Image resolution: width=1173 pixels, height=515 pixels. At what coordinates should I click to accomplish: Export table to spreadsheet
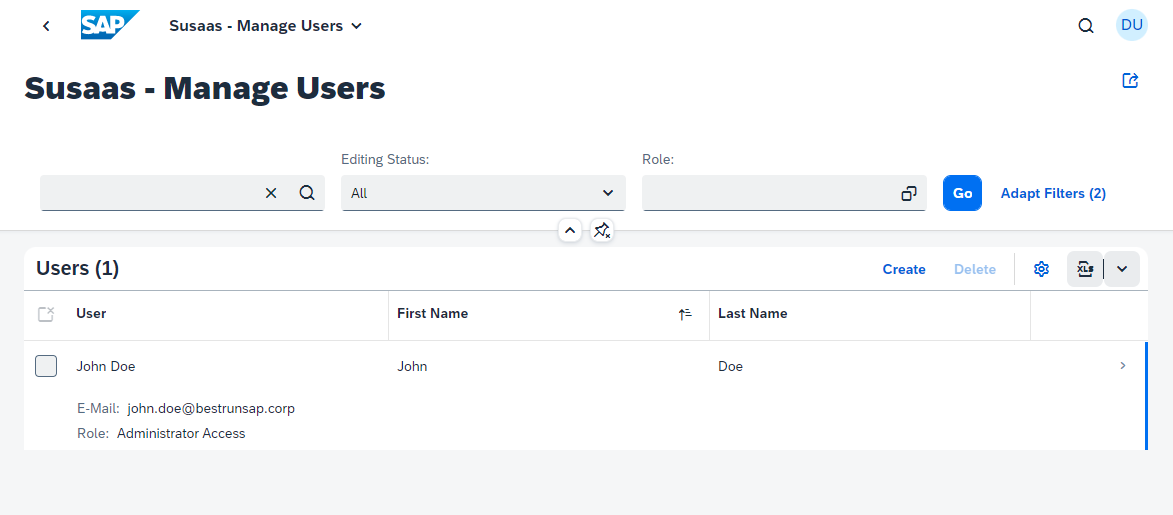tap(1085, 269)
